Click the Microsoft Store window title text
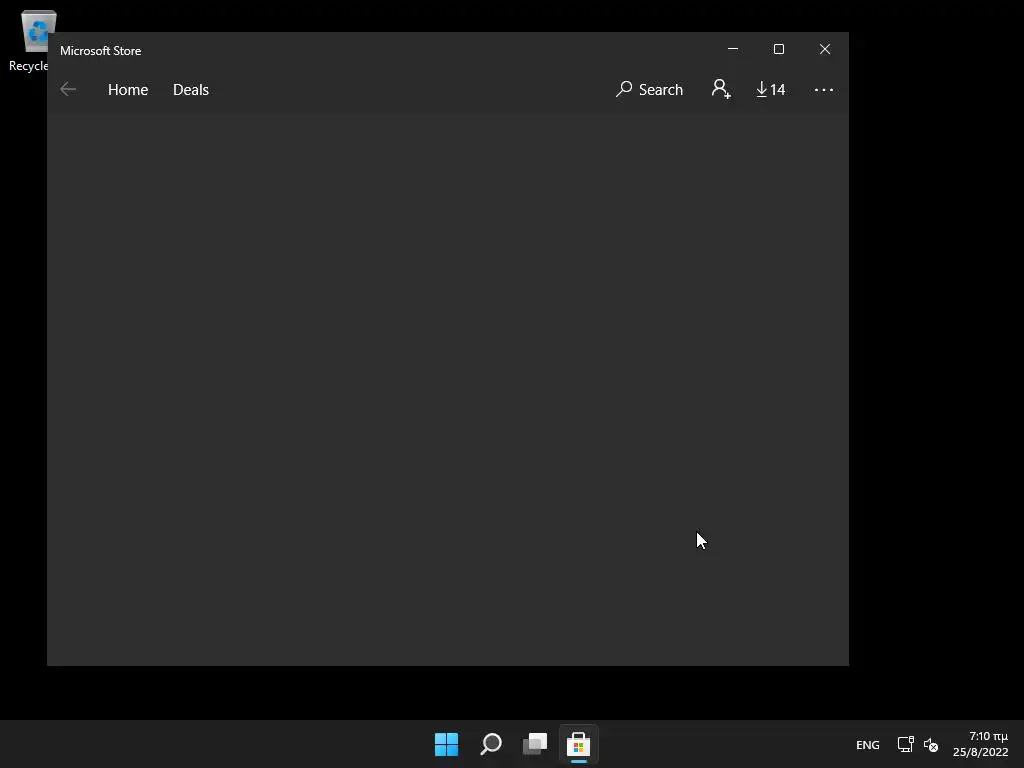The image size is (1024, 768). click(x=101, y=51)
